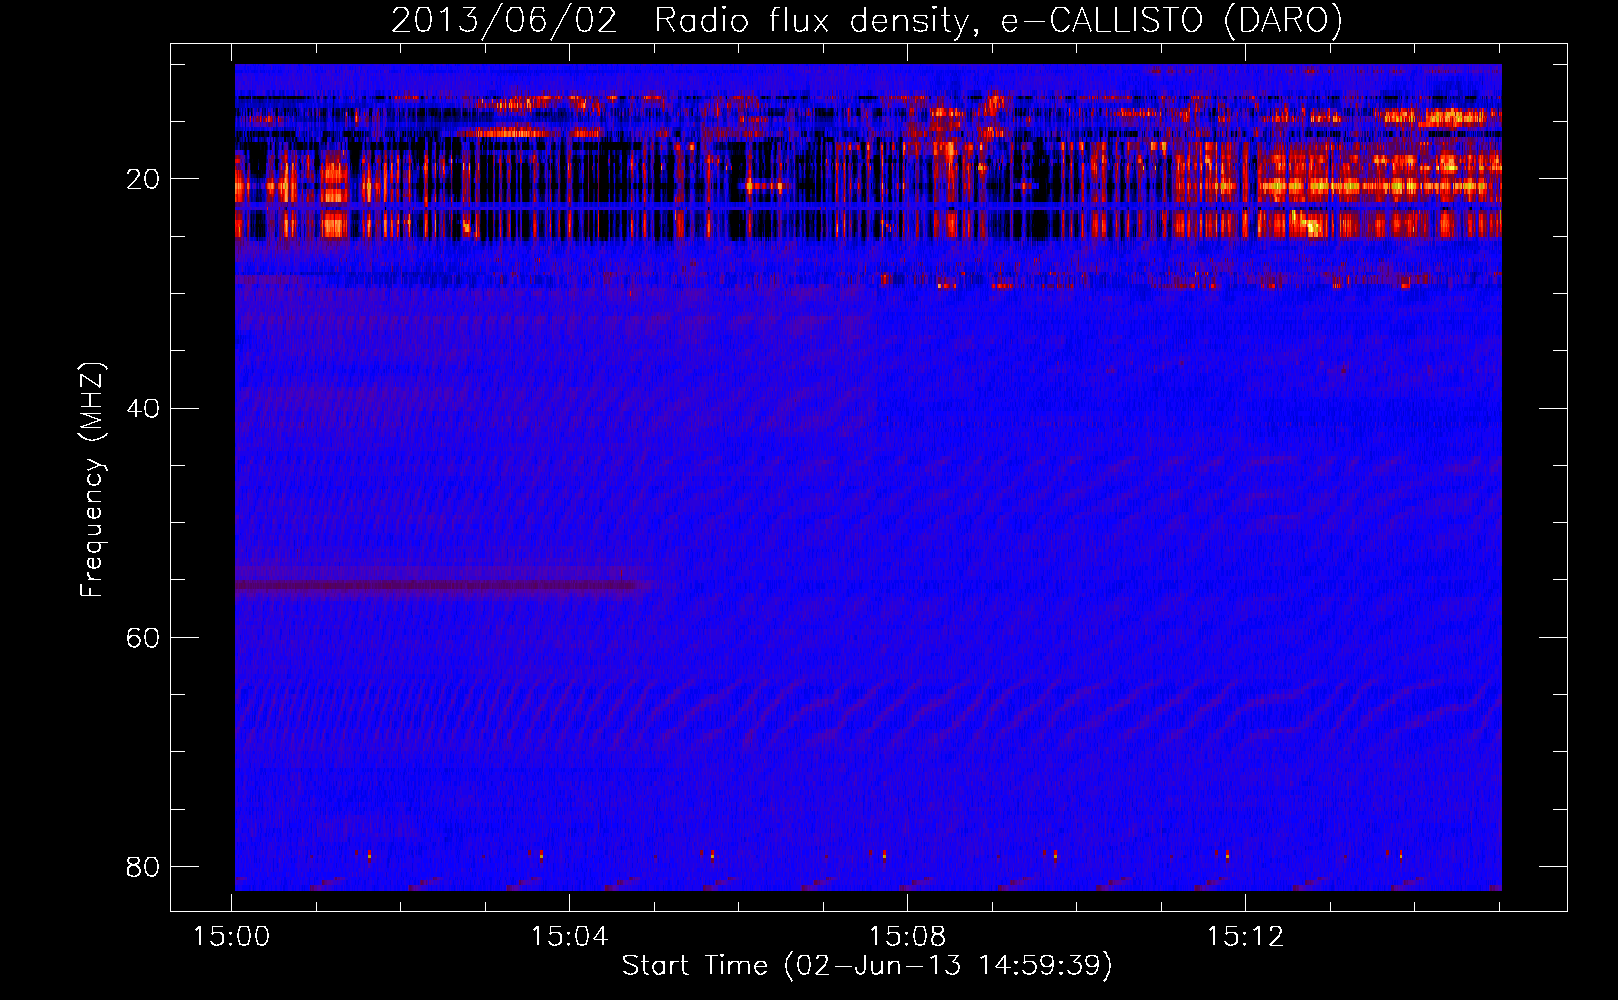The height and width of the screenshot is (1000, 1618).
Task: Click the '15:00' time tick label
Action: tap(231, 937)
